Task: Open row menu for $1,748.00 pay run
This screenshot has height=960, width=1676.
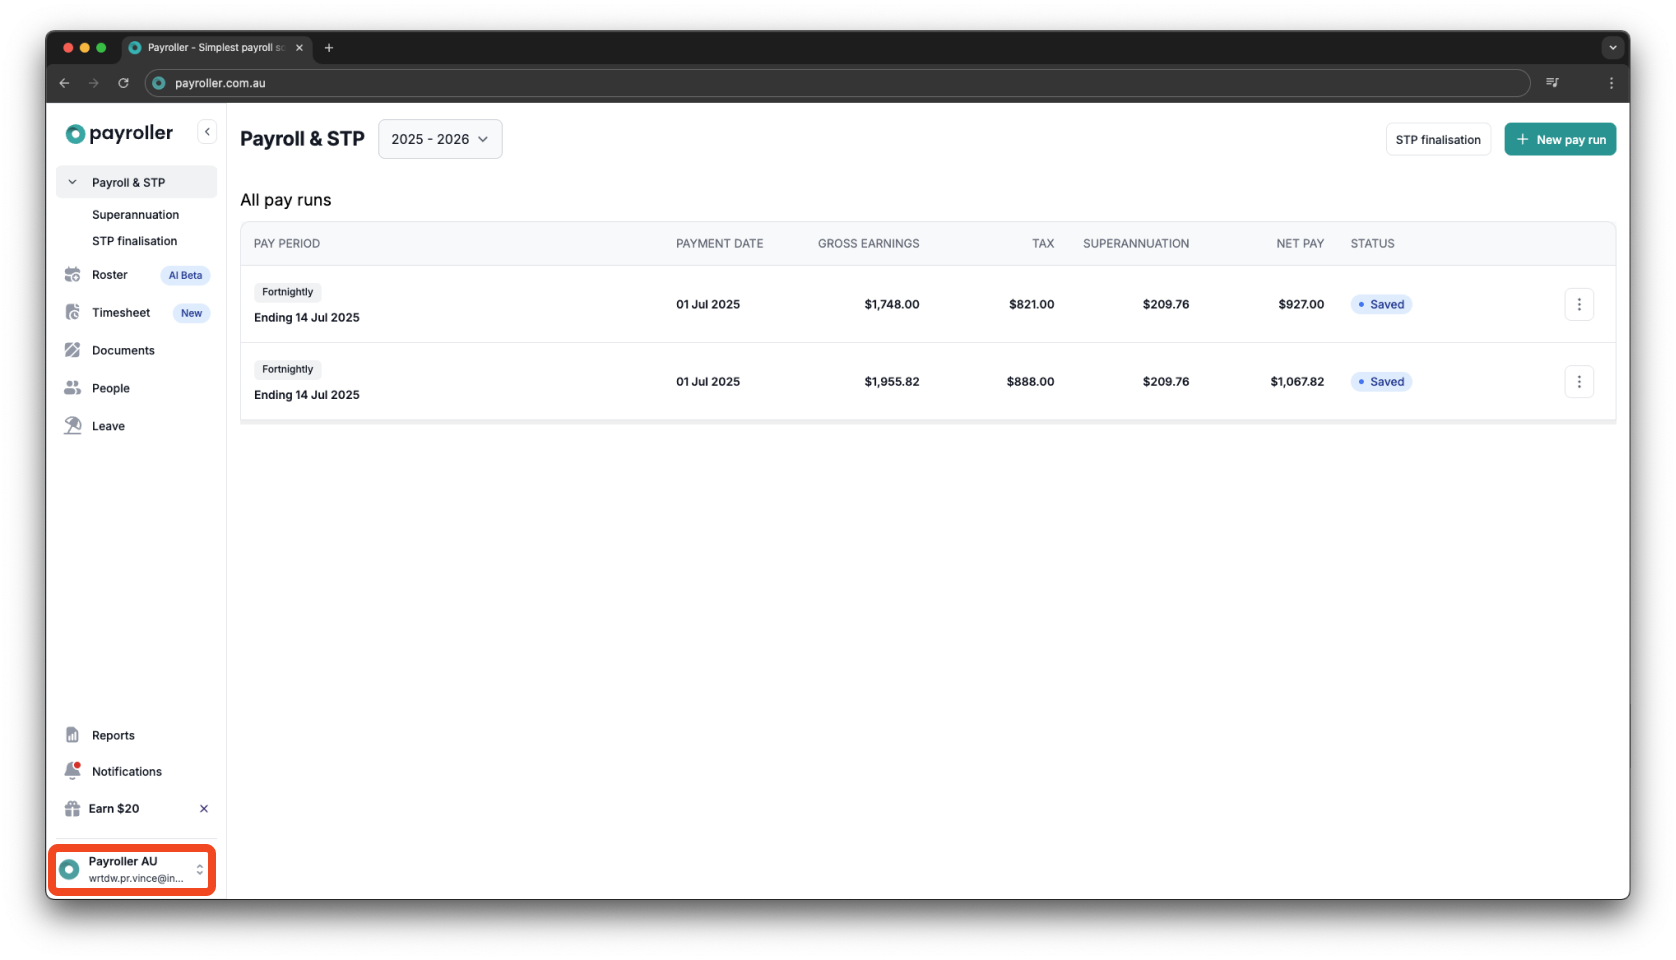Action: [1579, 304]
